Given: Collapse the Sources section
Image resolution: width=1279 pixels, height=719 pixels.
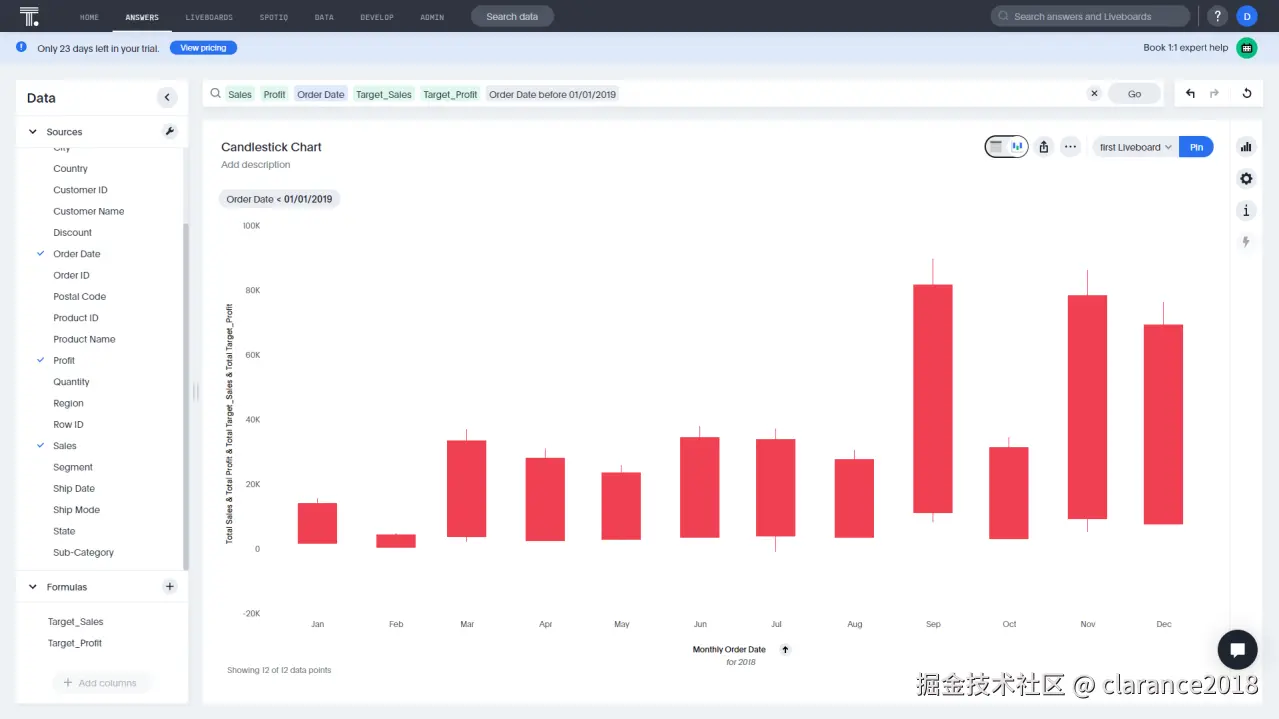Looking at the screenshot, I should (x=33, y=131).
